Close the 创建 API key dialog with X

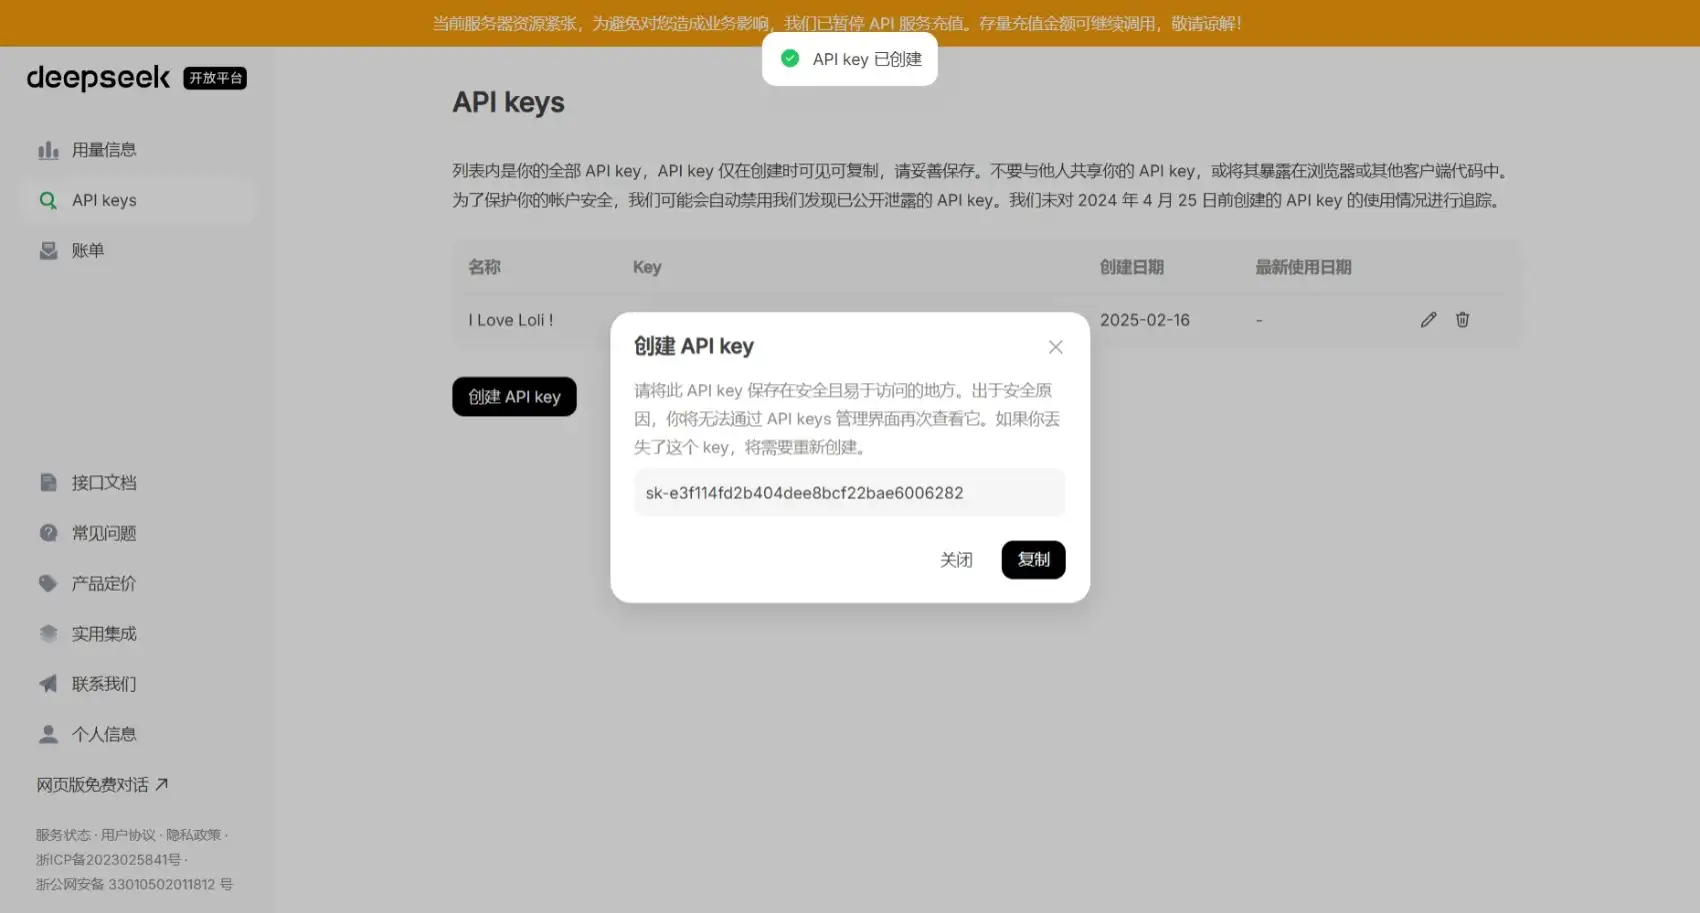(x=1055, y=347)
